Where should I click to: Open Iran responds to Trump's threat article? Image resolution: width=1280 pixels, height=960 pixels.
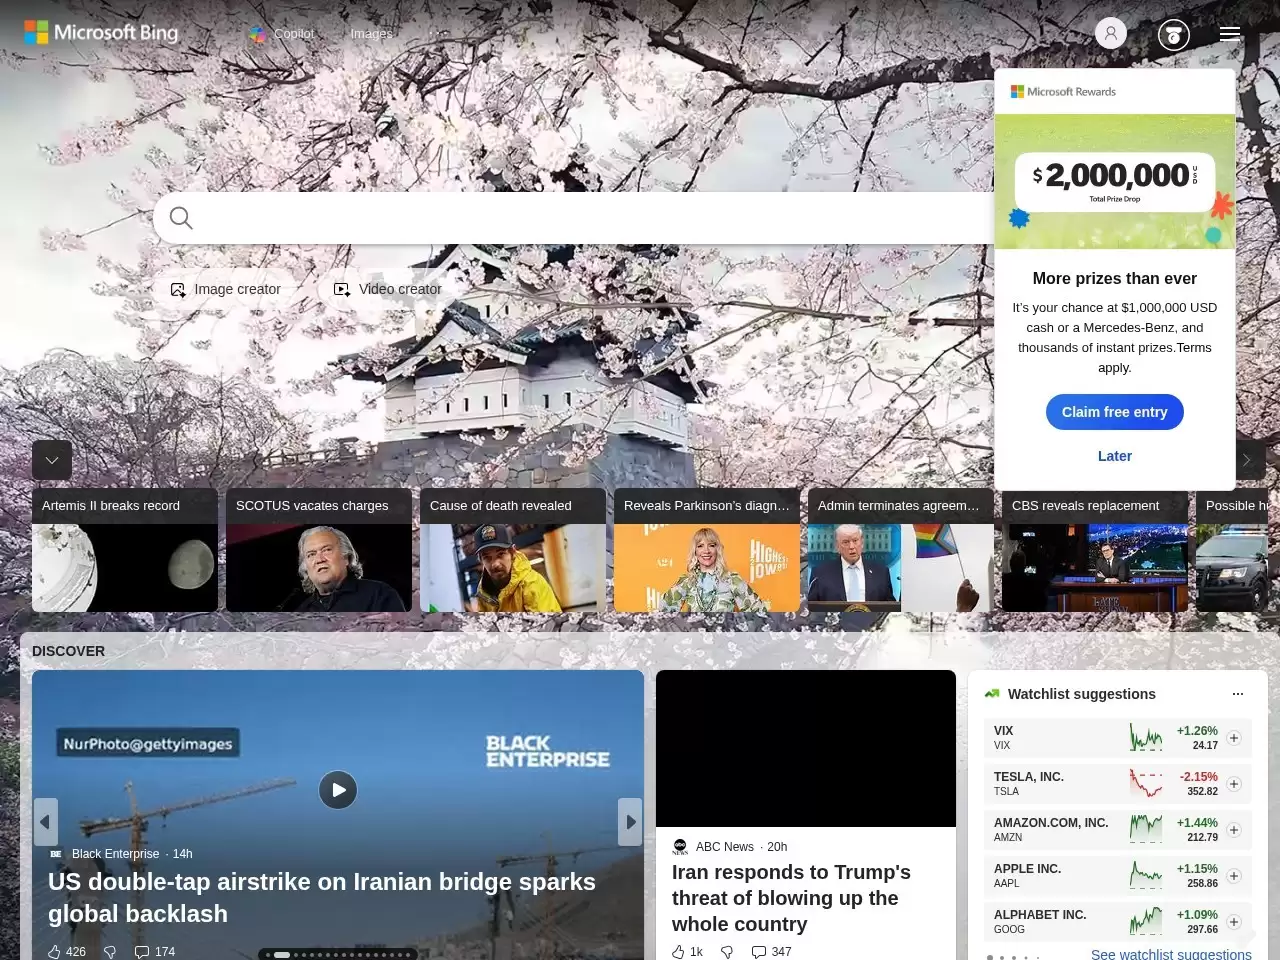[792, 898]
